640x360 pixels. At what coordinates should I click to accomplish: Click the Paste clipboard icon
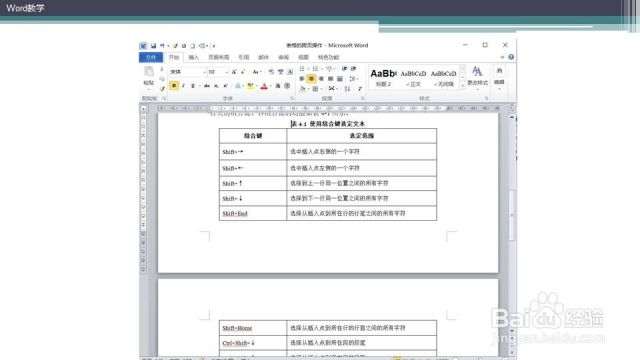tap(149, 71)
